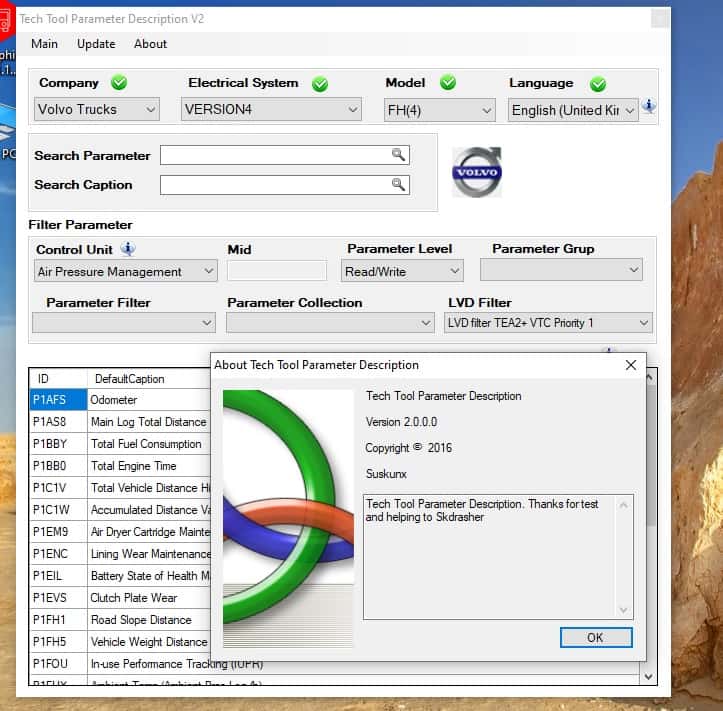Click the DefaultCaption column header

click(148, 379)
